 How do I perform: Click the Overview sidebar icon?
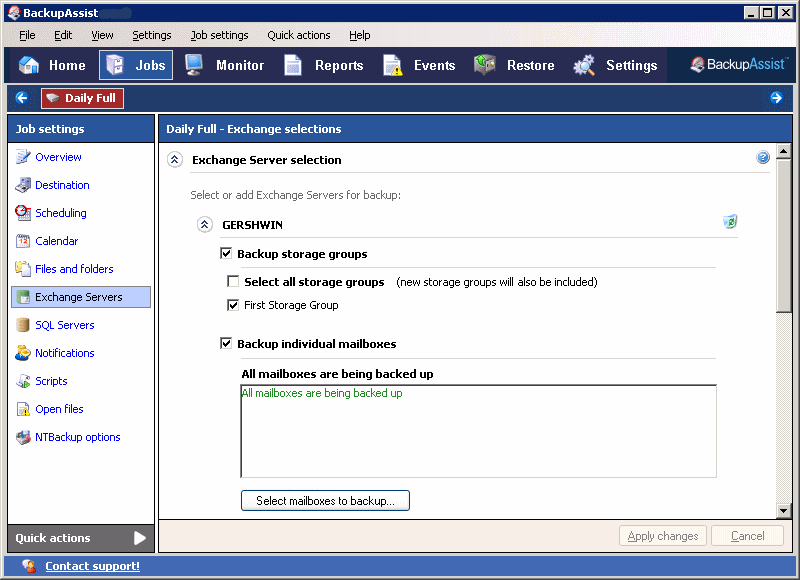[23, 157]
